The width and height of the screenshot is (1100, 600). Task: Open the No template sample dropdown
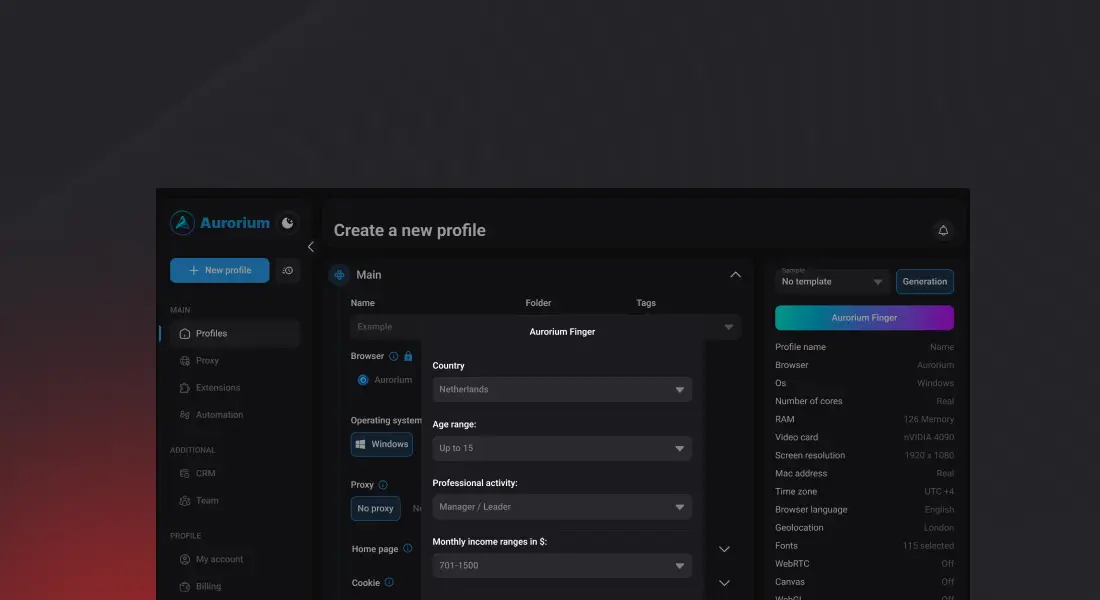(x=832, y=282)
